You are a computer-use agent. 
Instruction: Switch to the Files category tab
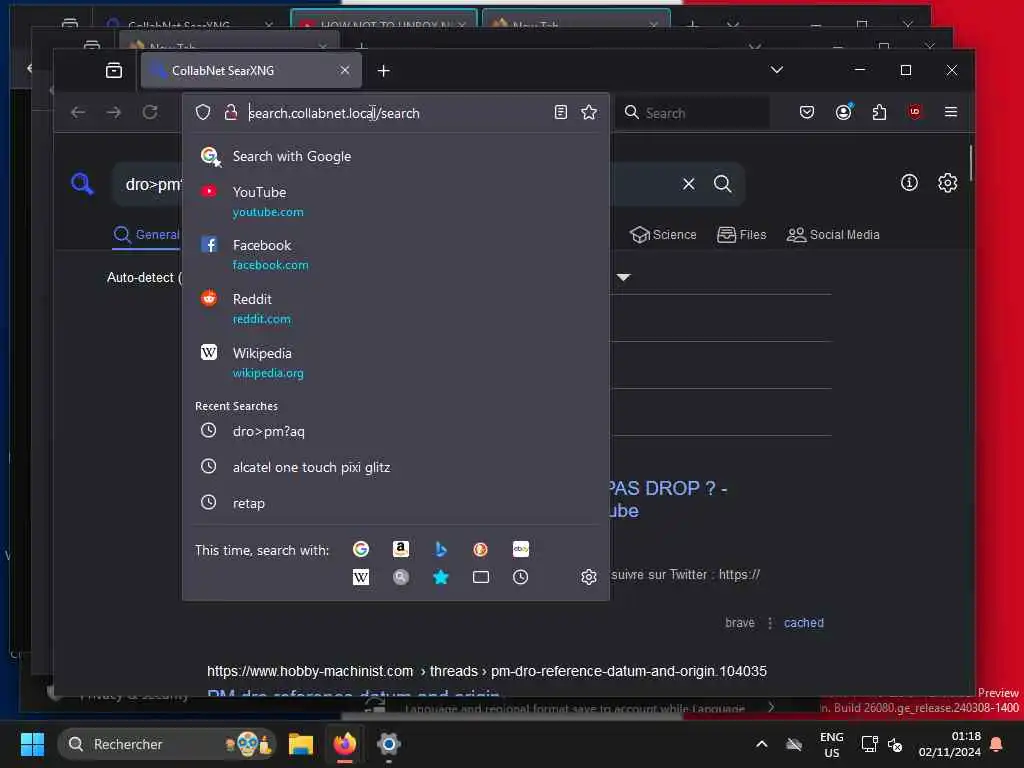[741, 234]
